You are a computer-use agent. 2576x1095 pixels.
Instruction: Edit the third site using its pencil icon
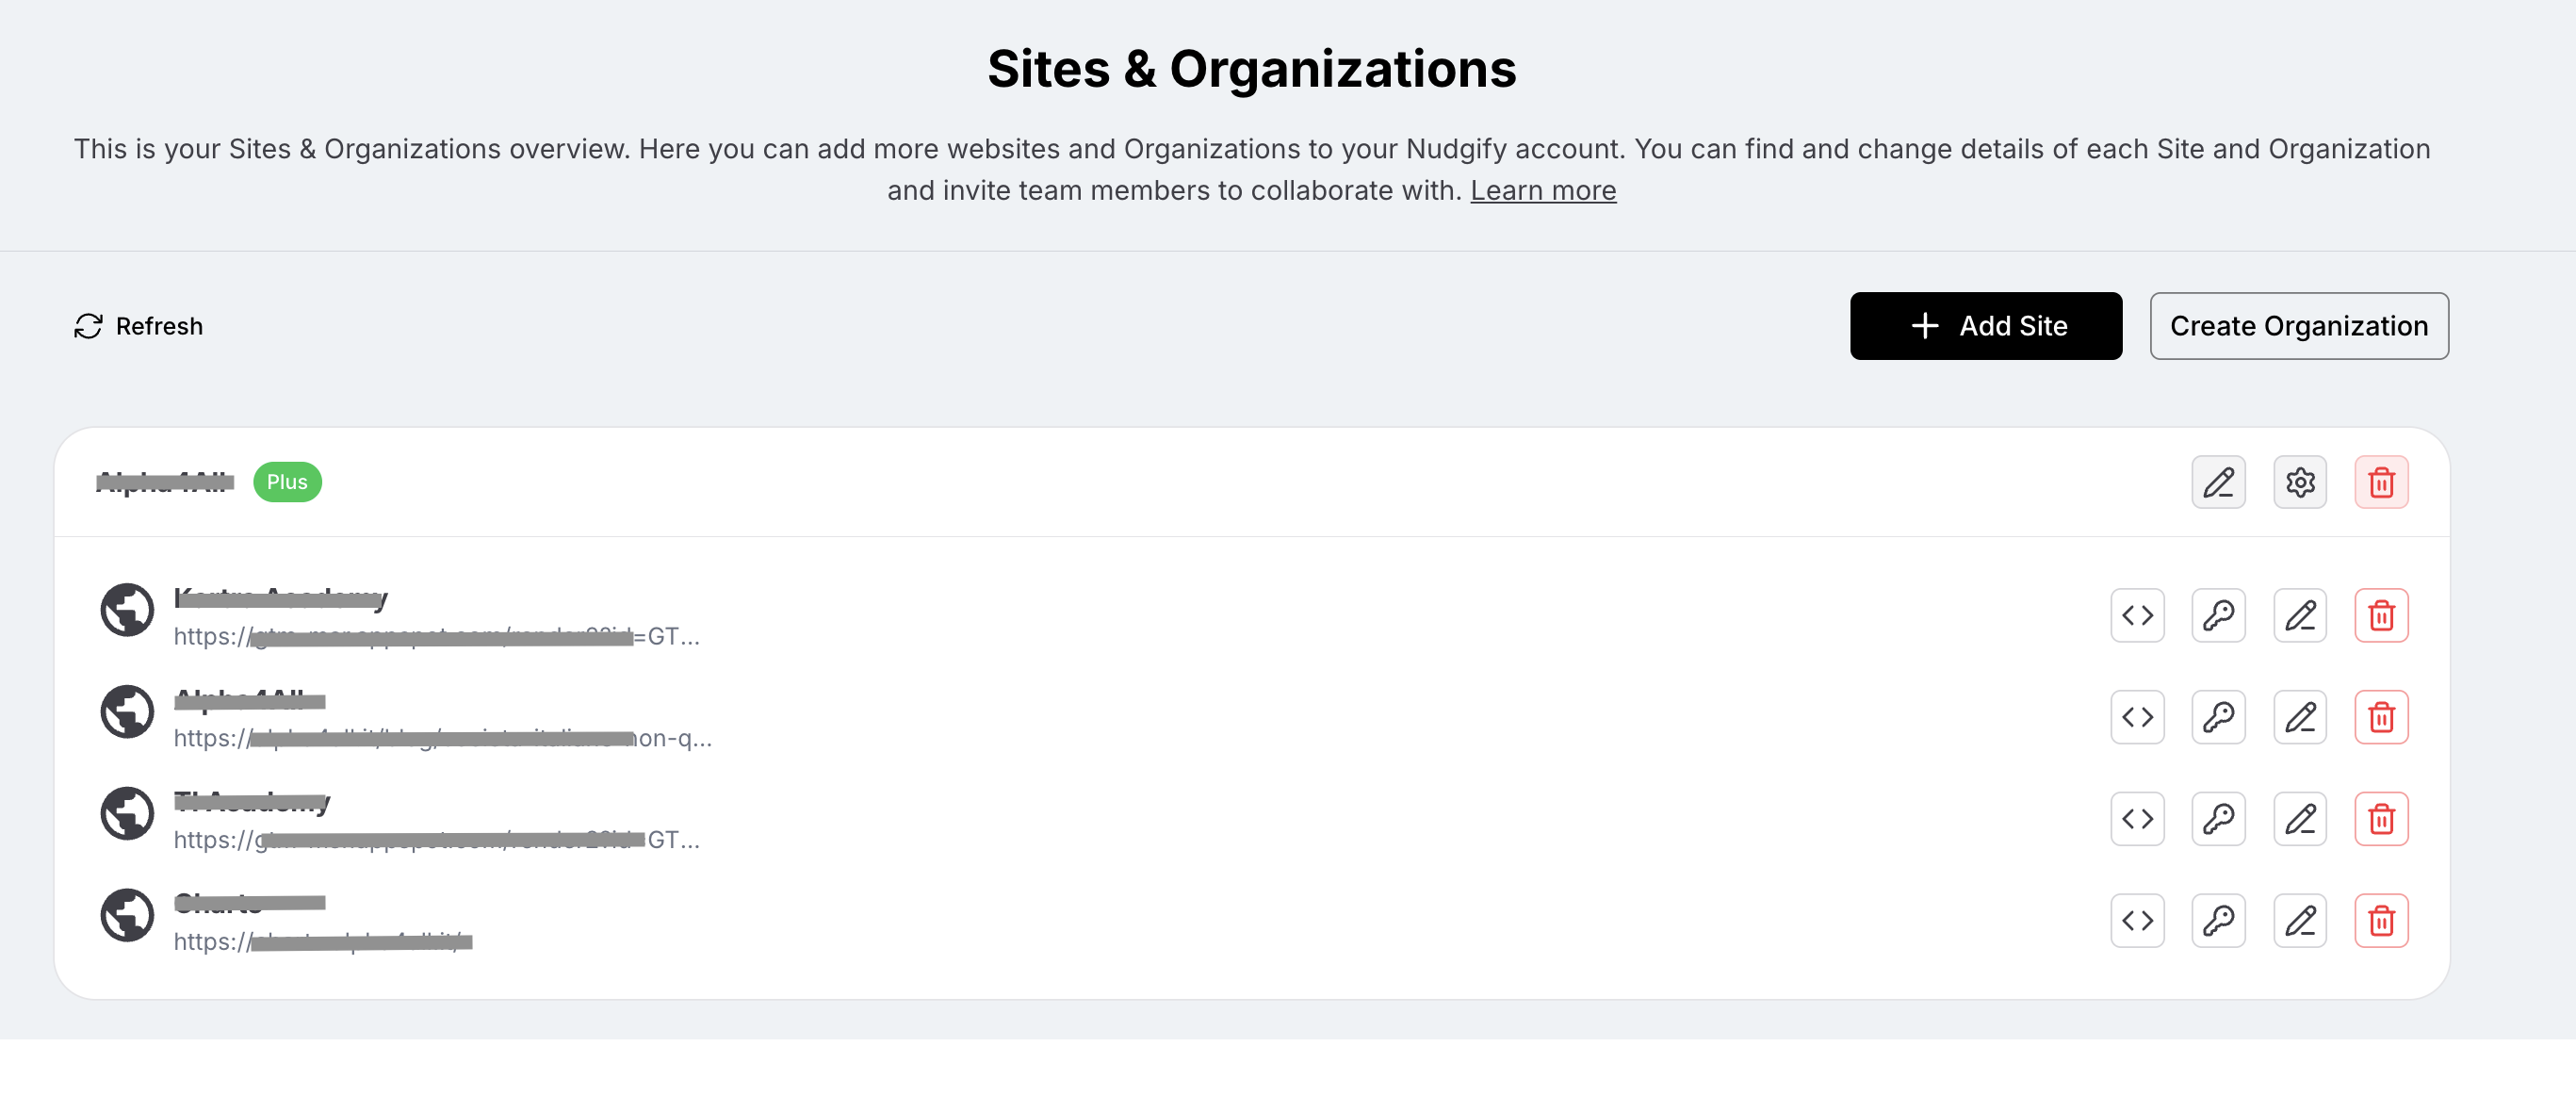pyautogui.click(x=2299, y=819)
